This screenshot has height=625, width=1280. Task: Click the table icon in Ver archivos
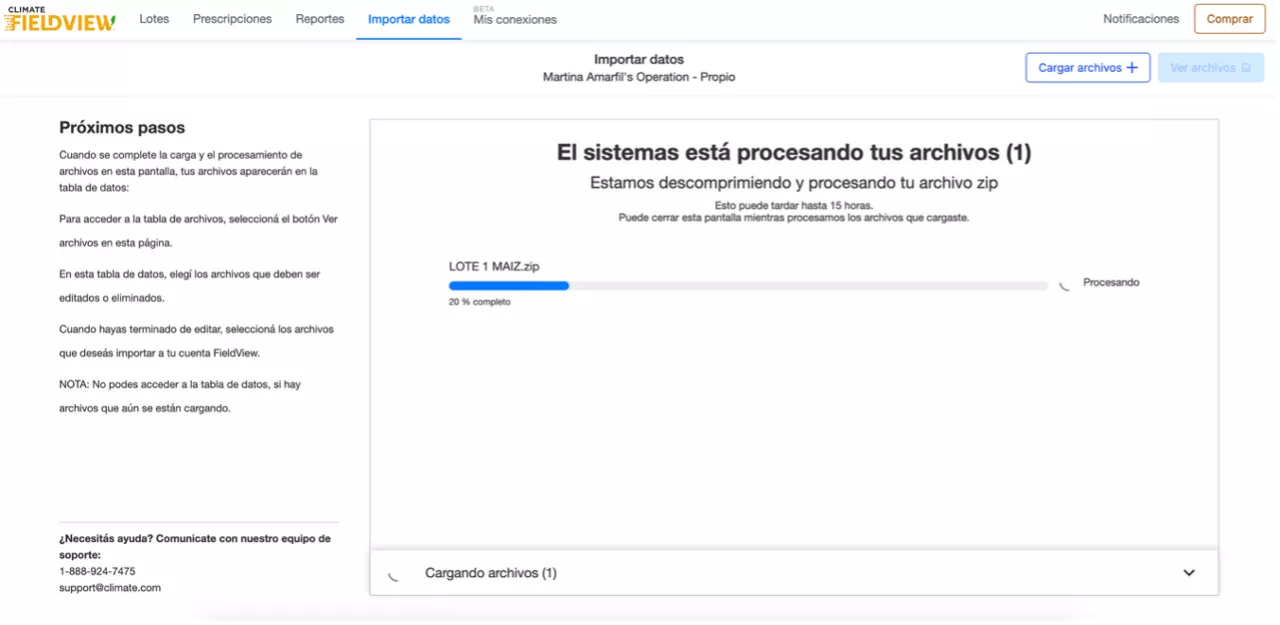pos(1246,68)
